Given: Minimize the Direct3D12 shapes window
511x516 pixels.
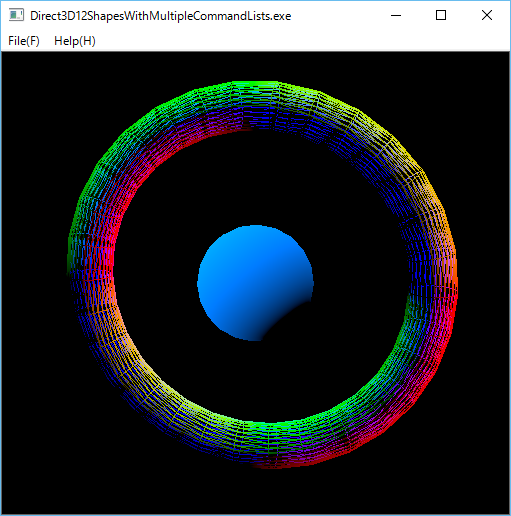Looking at the screenshot, I should coord(396,15).
